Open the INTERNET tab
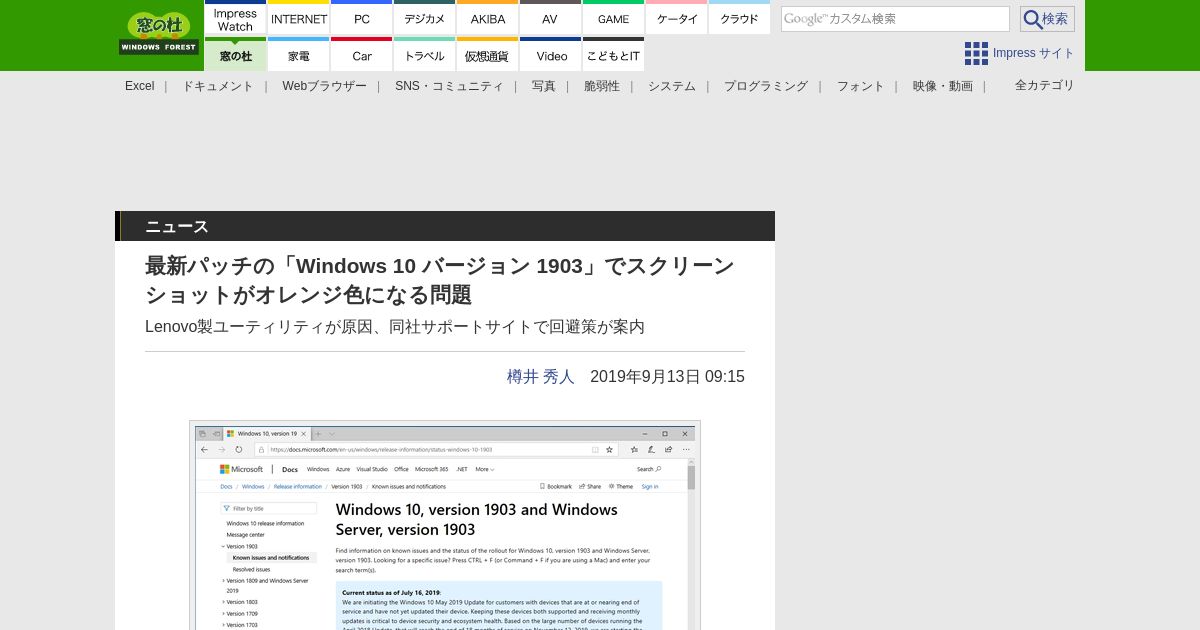1200x630 pixels. pos(299,18)
